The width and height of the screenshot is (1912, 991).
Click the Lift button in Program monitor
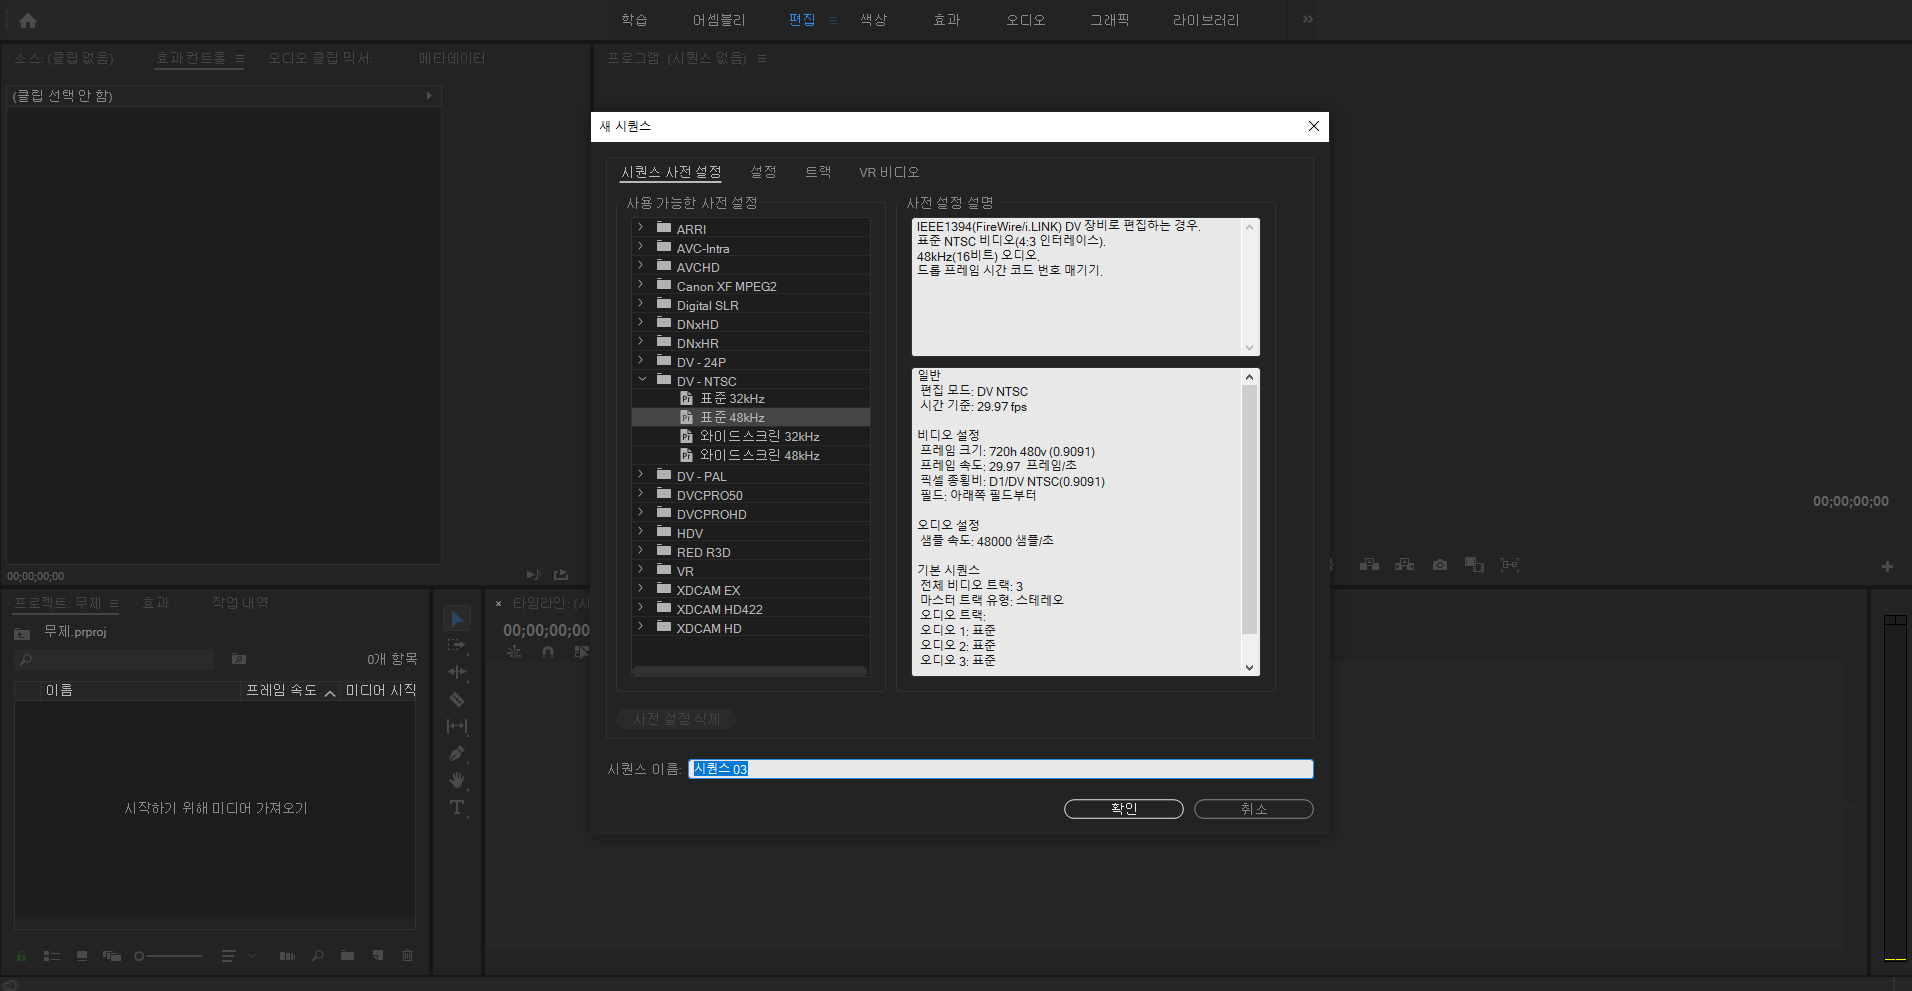1370,565
